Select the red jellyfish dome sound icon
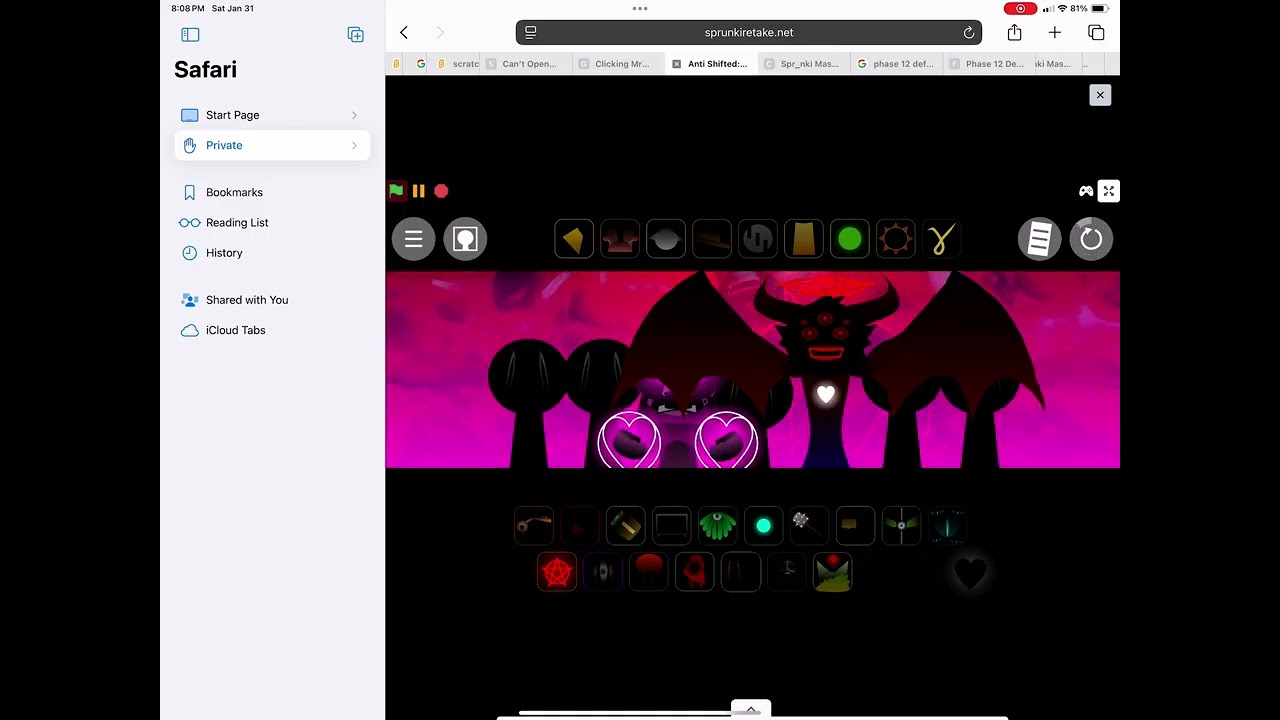 point(649,572)
